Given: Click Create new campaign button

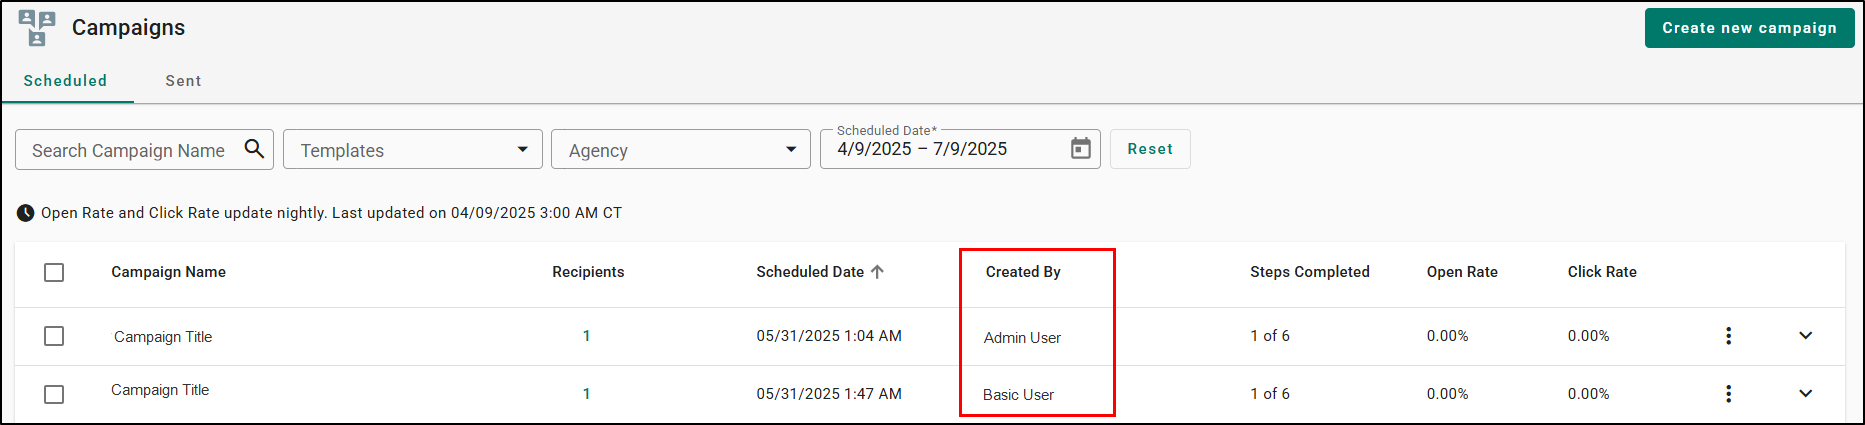Looking at the screenshot, I should click(x=1749, y=28).
